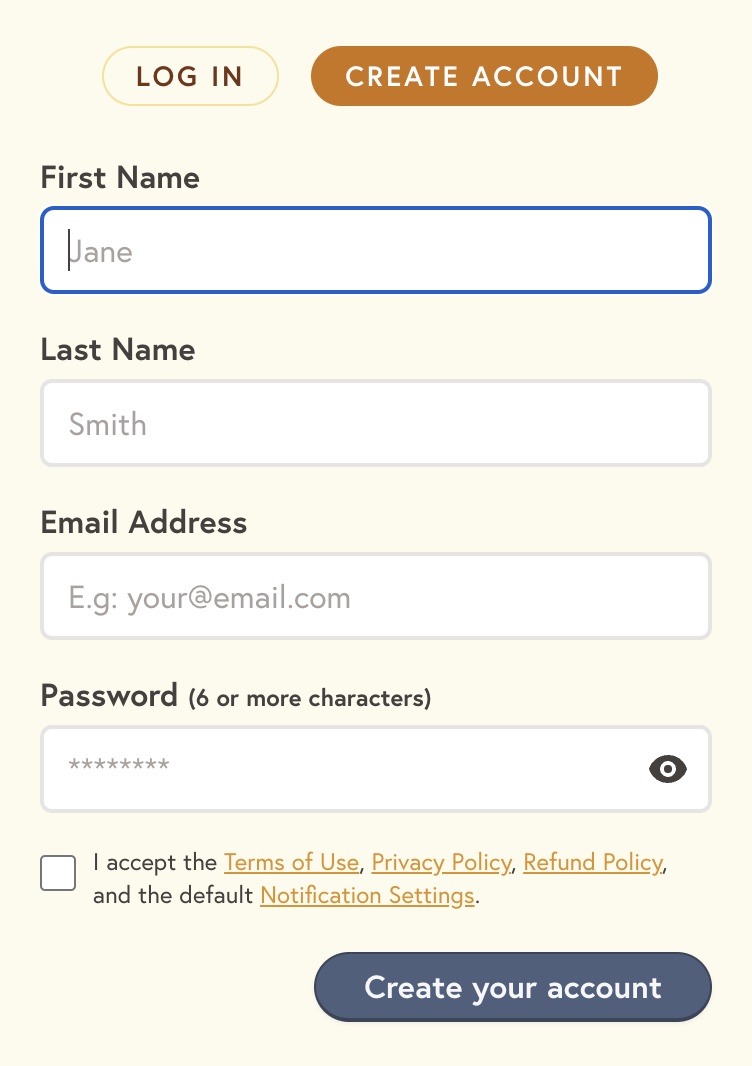The width and height of the screenshot is (752, 1066).
Task: Select the CREATE ACCOUNT tab
Action: (x=484, y=76)
